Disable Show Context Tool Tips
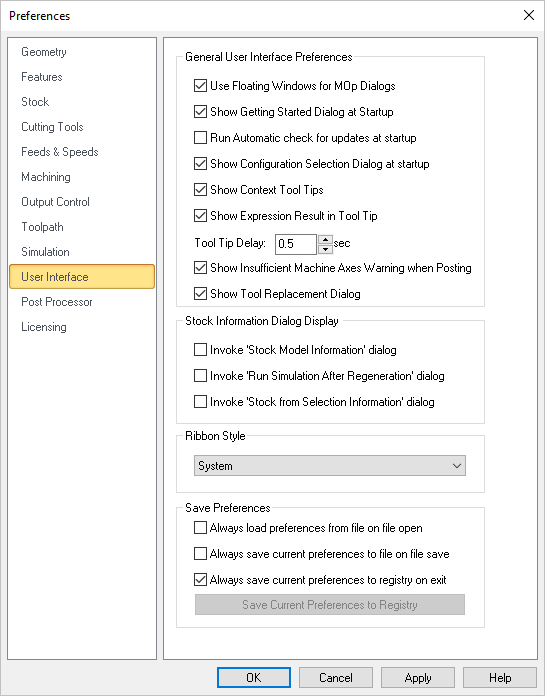The width and height of the screenshot is (545, 696). coord(200,190)
